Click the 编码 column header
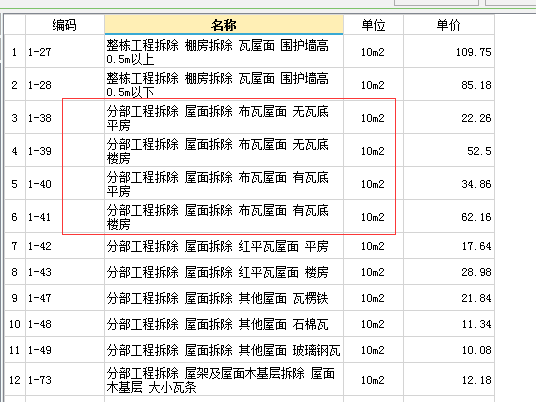 click(x=65, y=25)
